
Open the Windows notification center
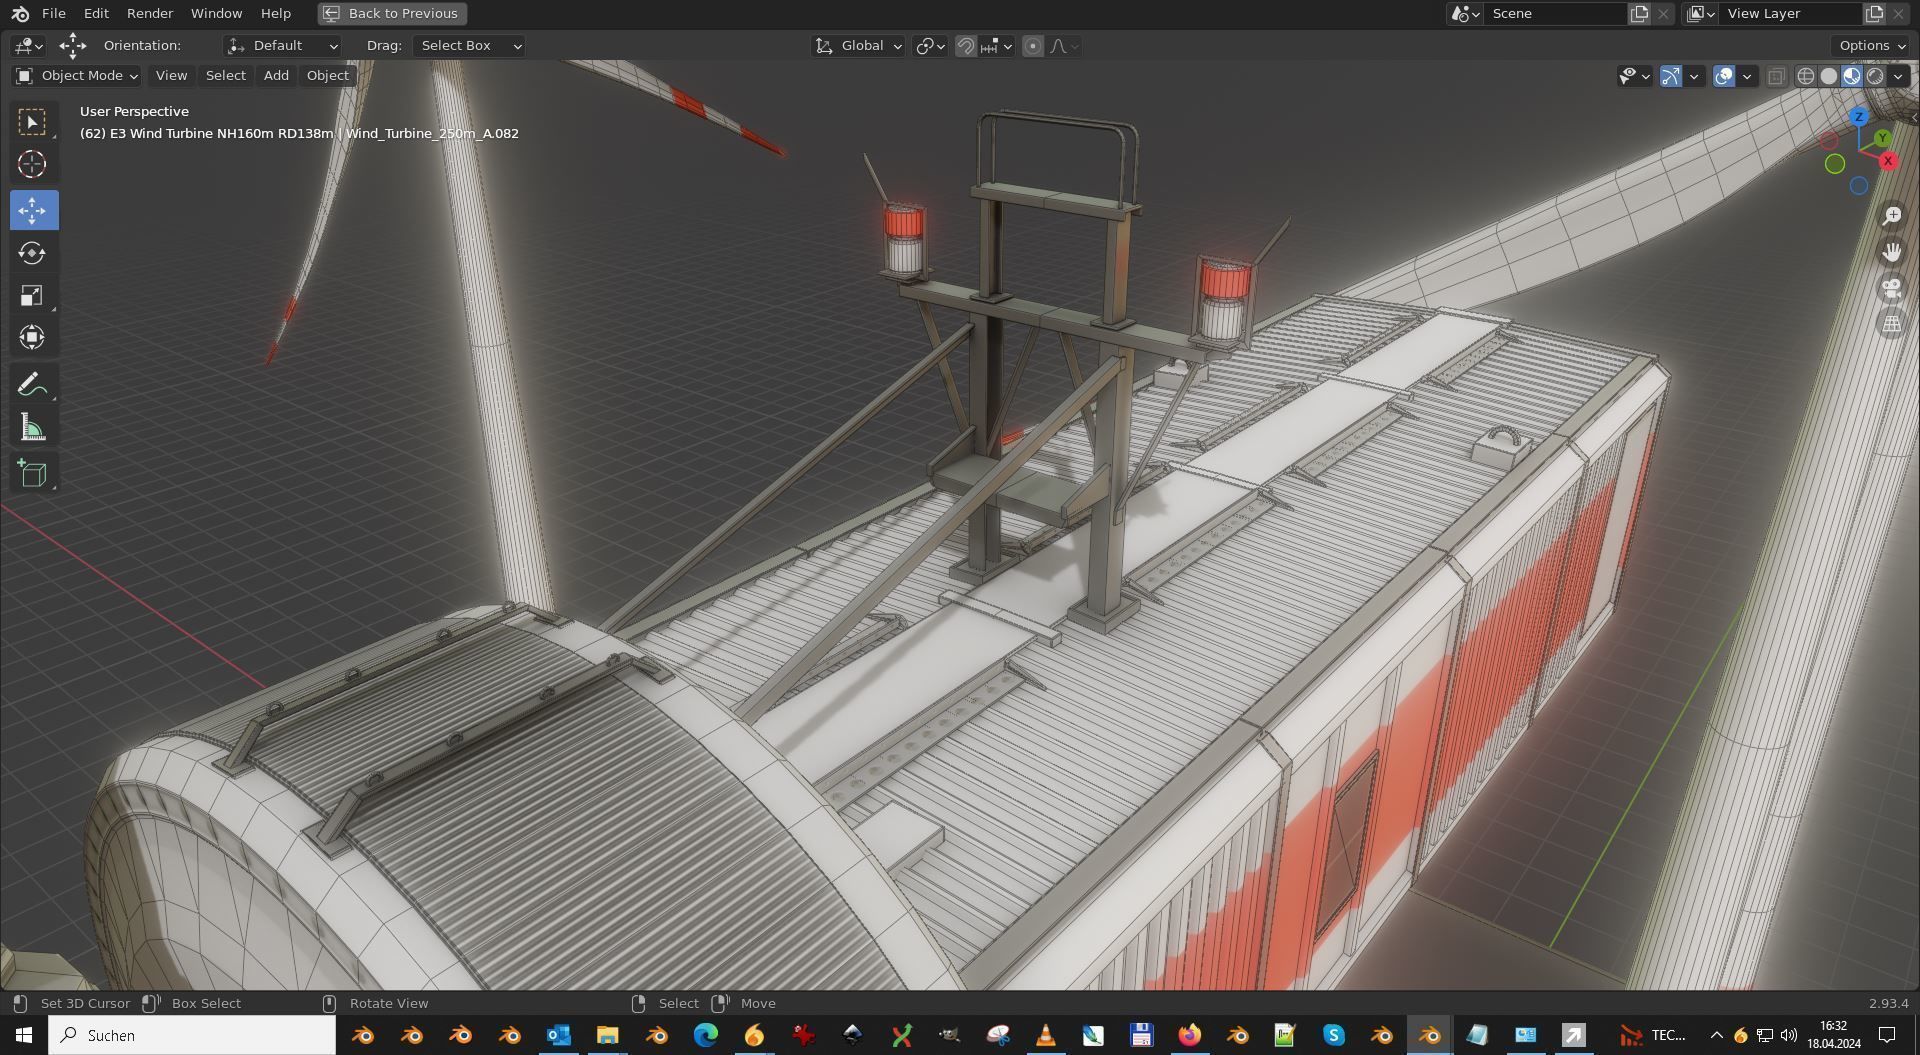click(x=1887, y=1035)
